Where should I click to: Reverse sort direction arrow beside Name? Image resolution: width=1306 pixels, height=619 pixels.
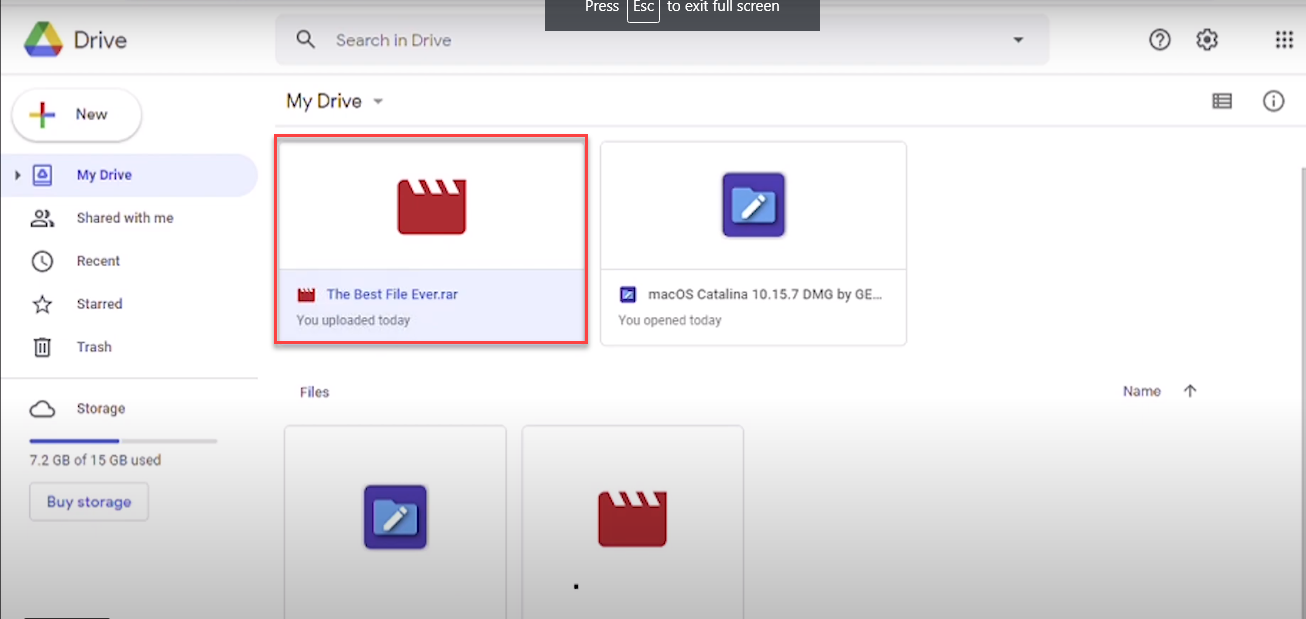(x=1189, y=392)
